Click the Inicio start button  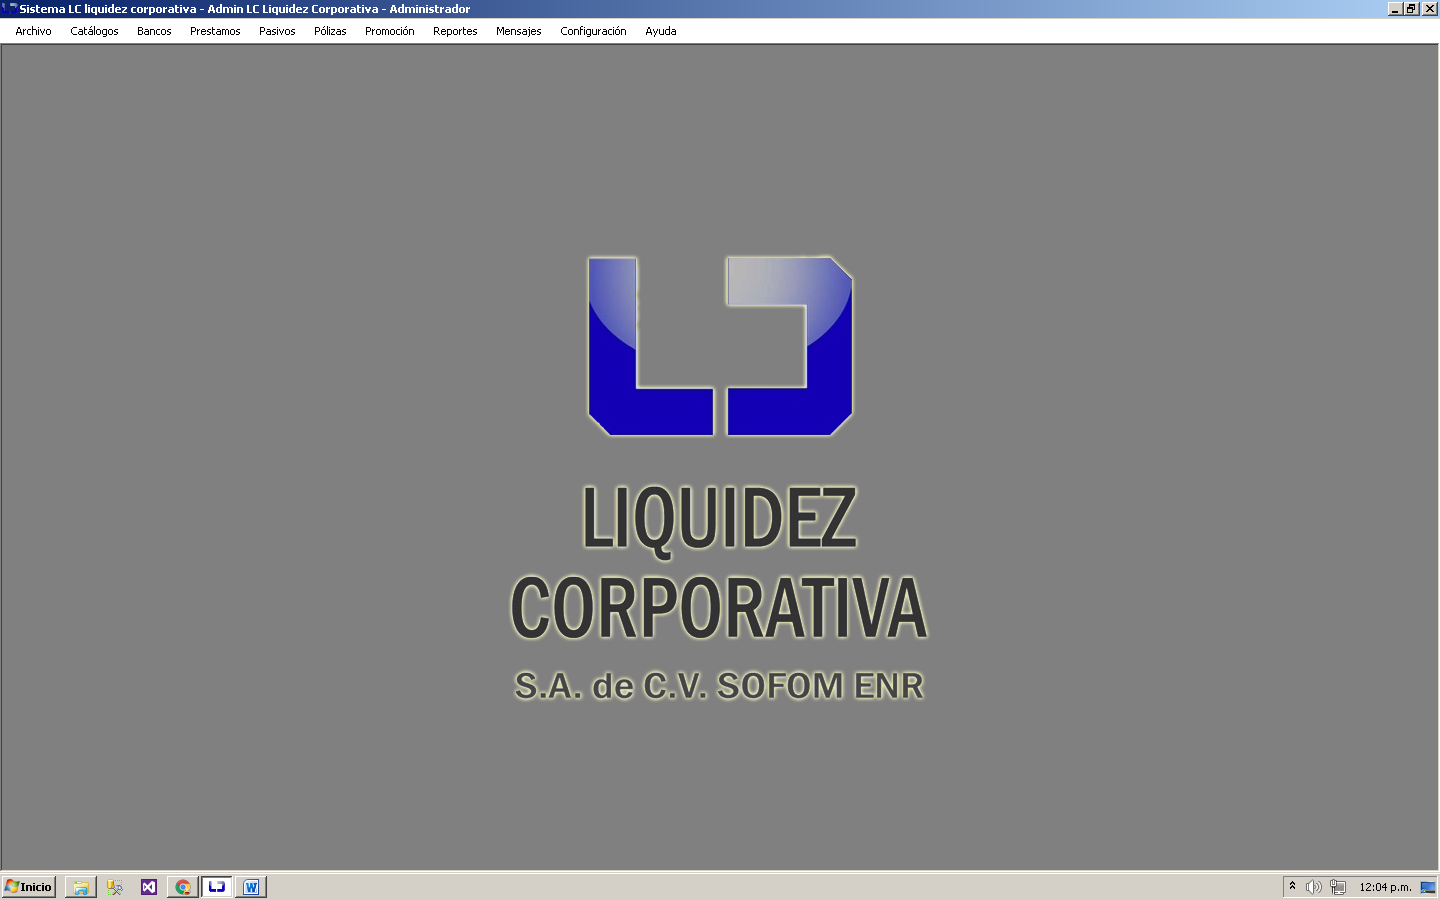click(x=29, y=887)
